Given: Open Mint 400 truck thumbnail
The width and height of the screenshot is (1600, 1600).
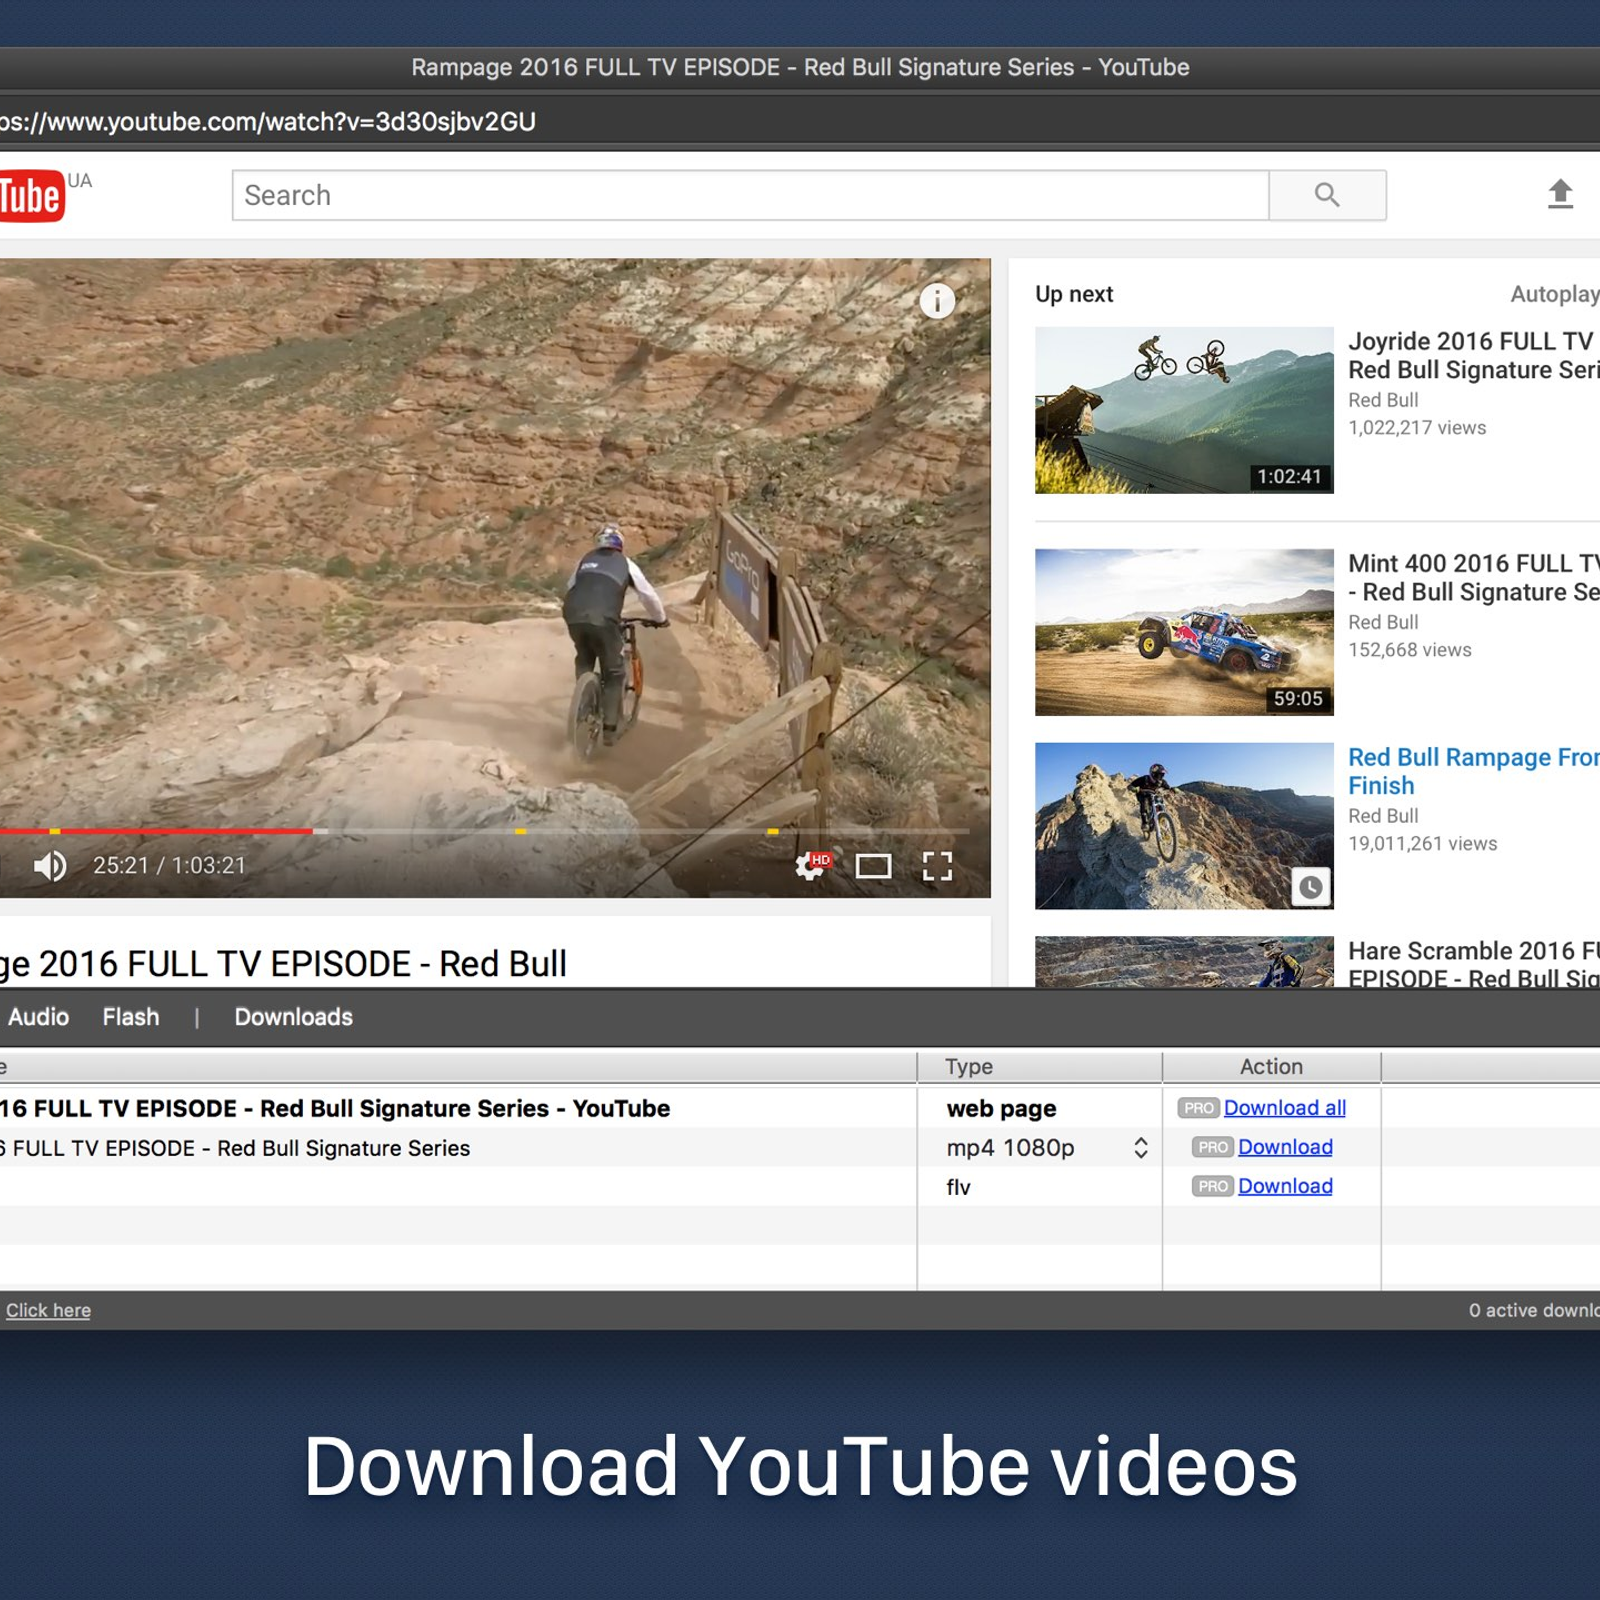Looking at the screenshot, I should pyautogui.click(x=1184, y=632).
